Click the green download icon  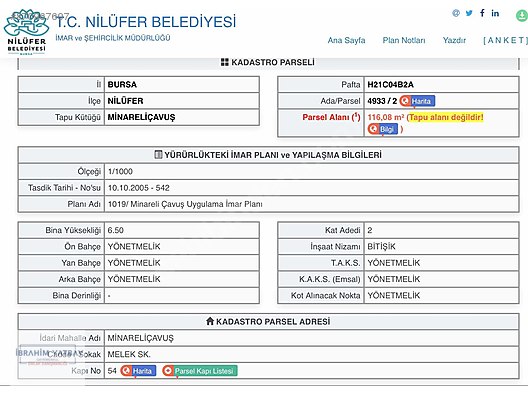click(x=522, y=16)
